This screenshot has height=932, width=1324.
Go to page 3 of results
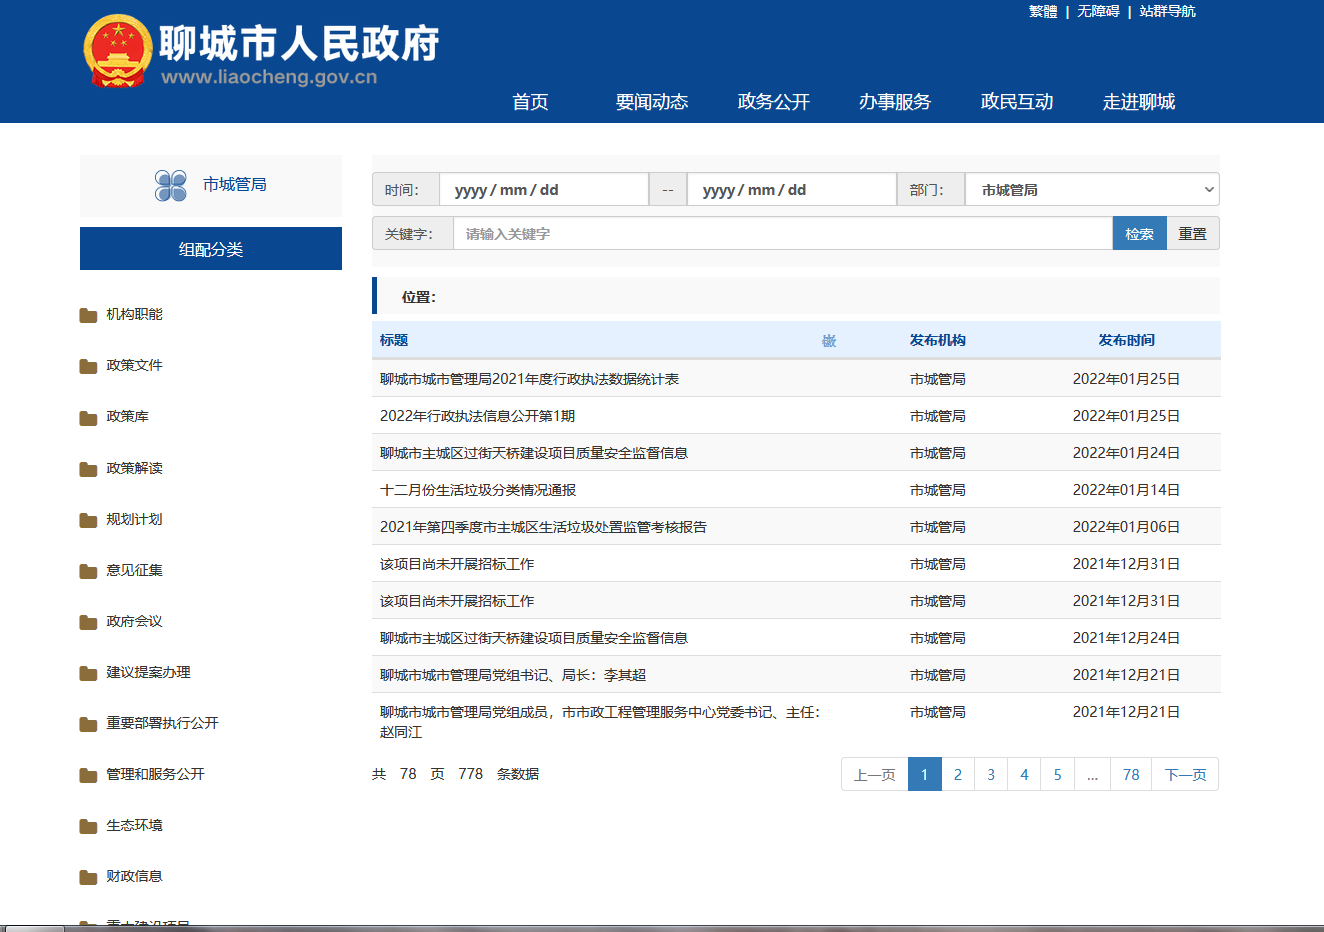pyautogui.click(x=991, y=774)
